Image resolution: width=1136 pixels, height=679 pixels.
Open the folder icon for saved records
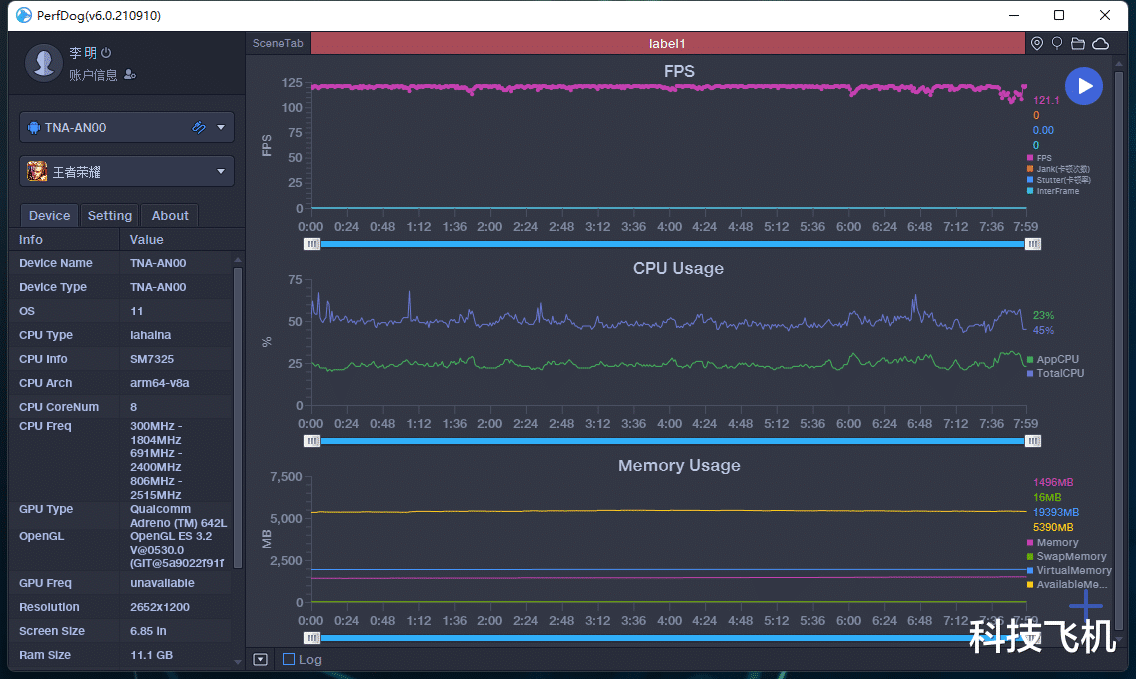pos(1078,43)
